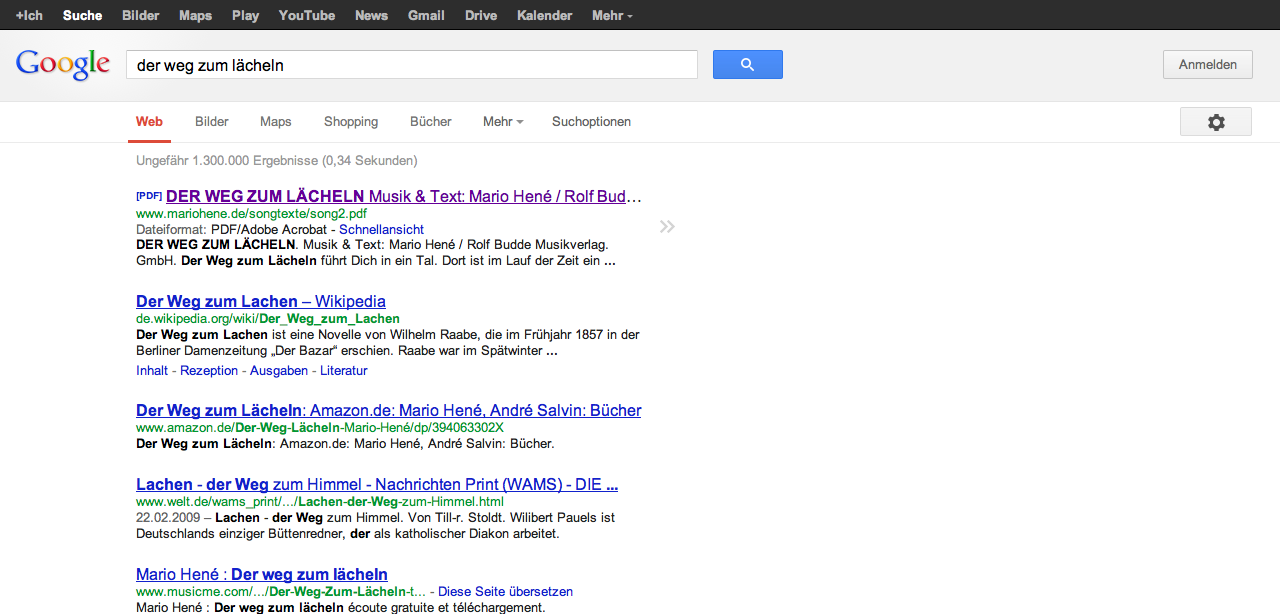Open YouTube from the top bar

306,15
